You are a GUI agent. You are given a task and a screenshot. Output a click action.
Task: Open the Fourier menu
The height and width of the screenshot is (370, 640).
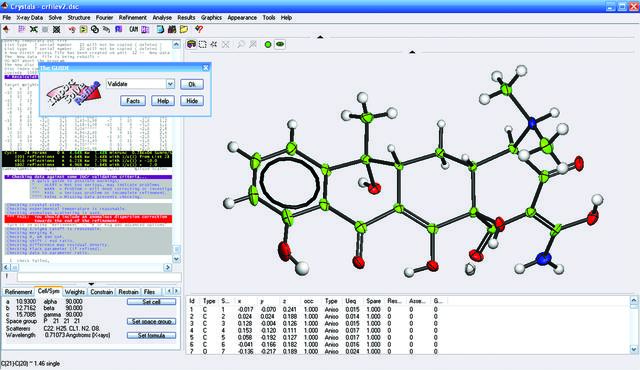point(104,18)
